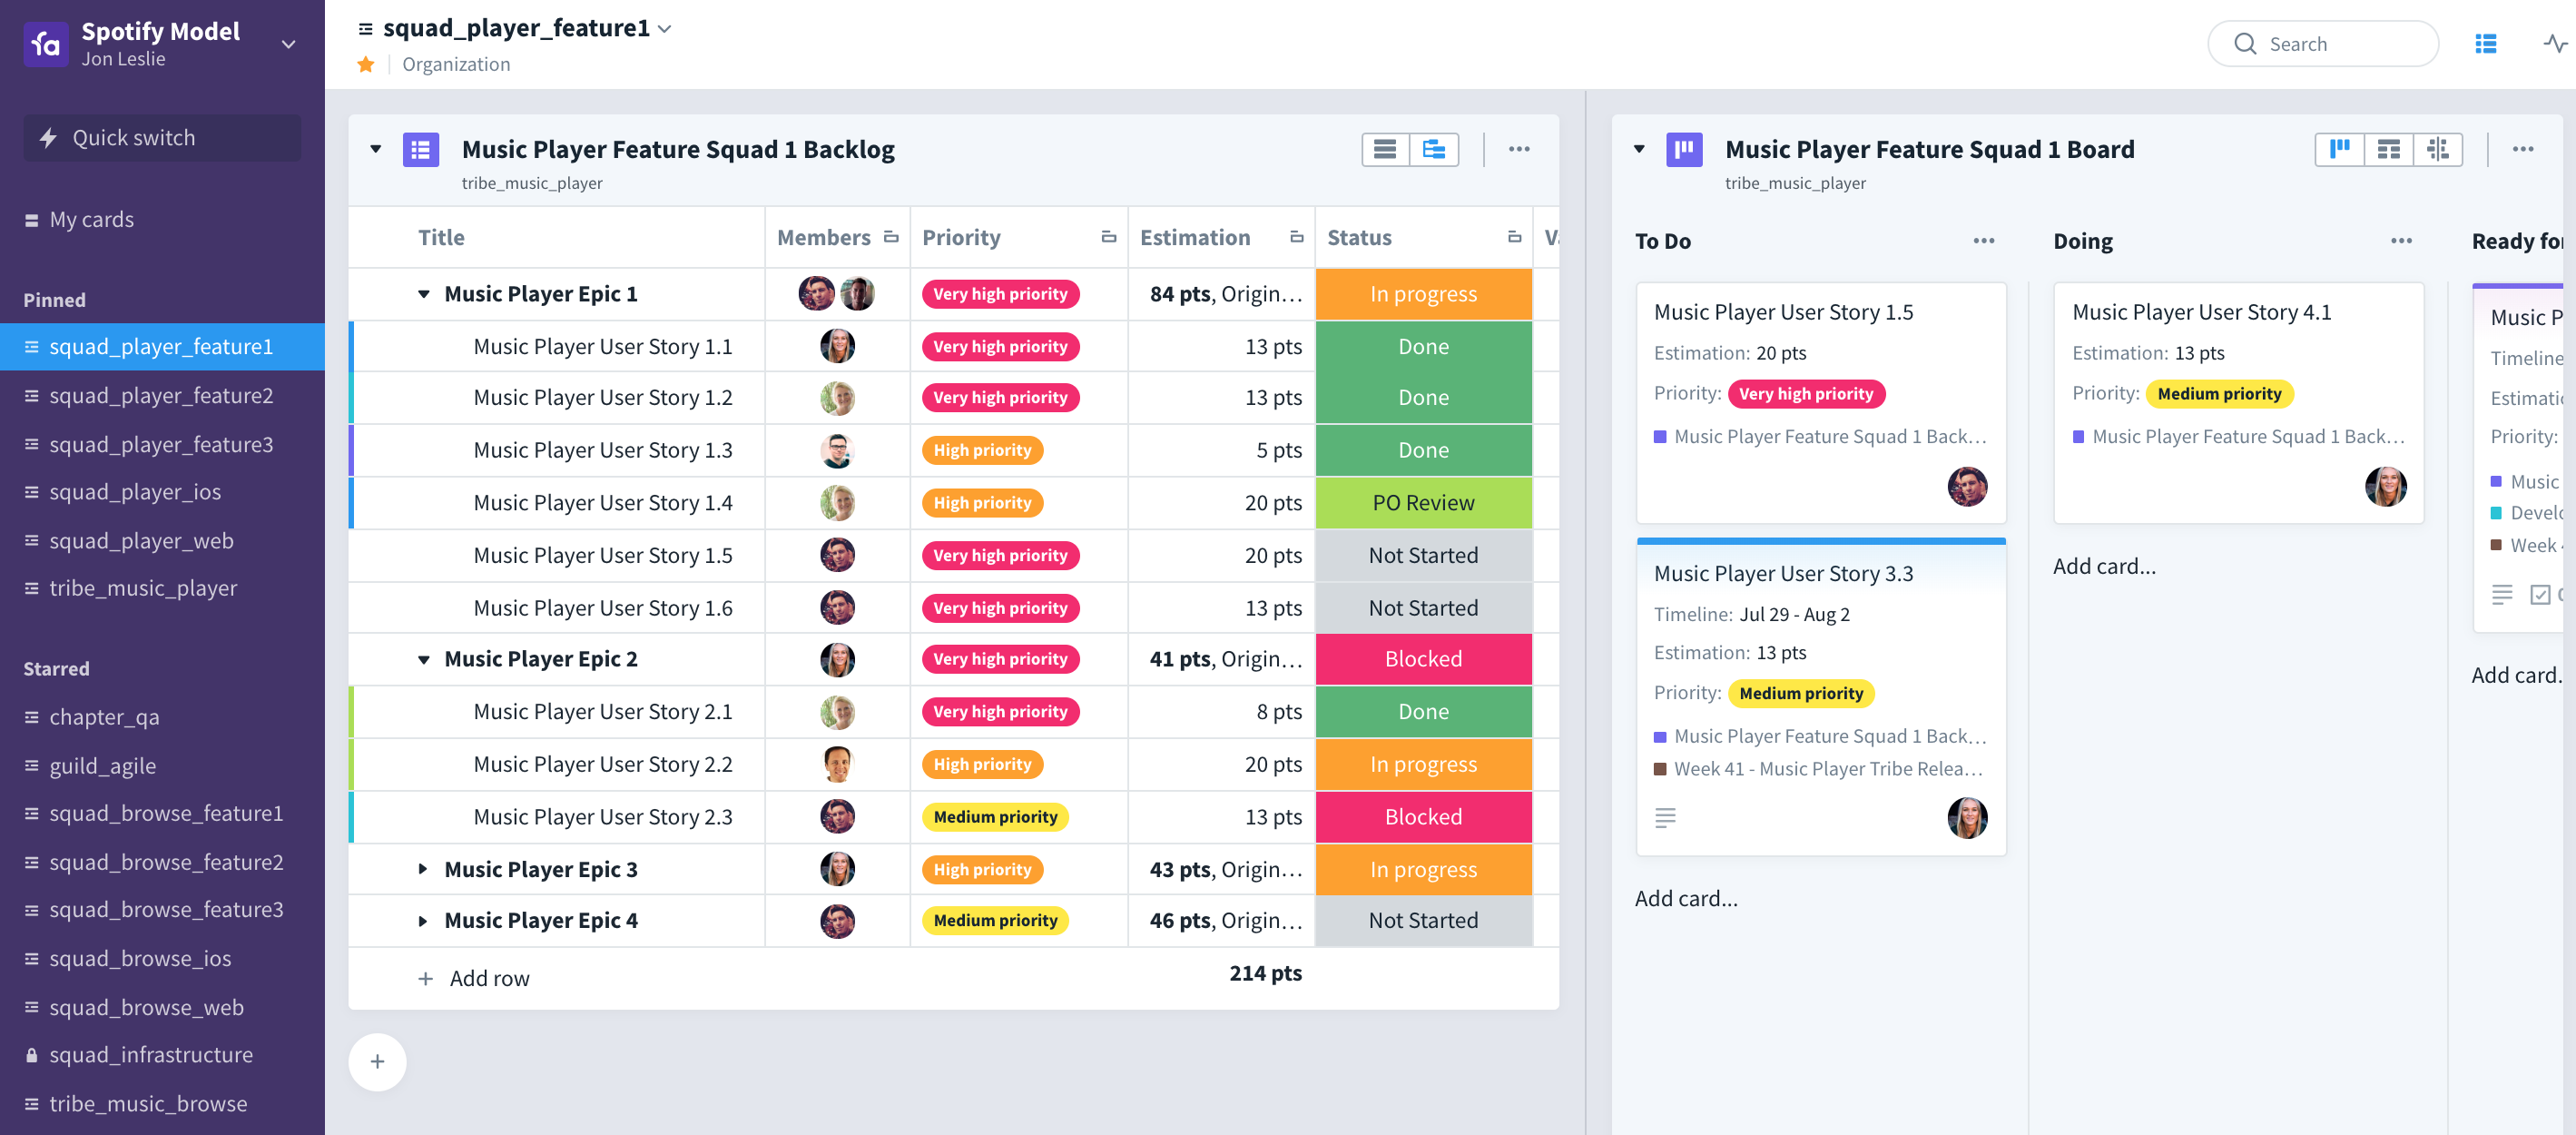This screenshot has width=2576, height=1135.
Task: Click Add card in Doing column
Action: pyautogui.click(x=2104, y=566)
